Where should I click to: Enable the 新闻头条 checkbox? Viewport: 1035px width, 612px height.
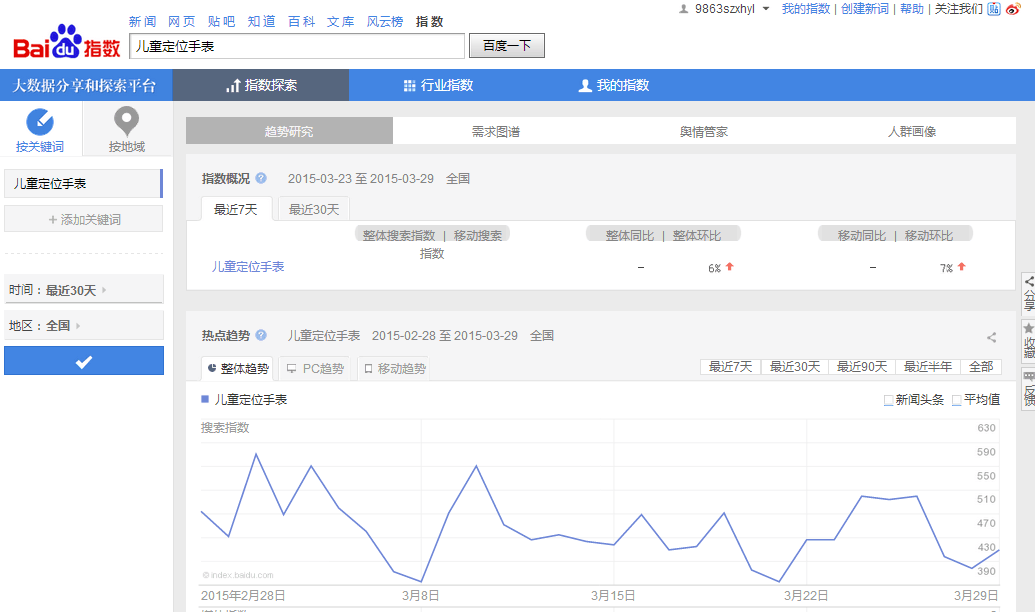pyautogui.click(x=888, y=400)
